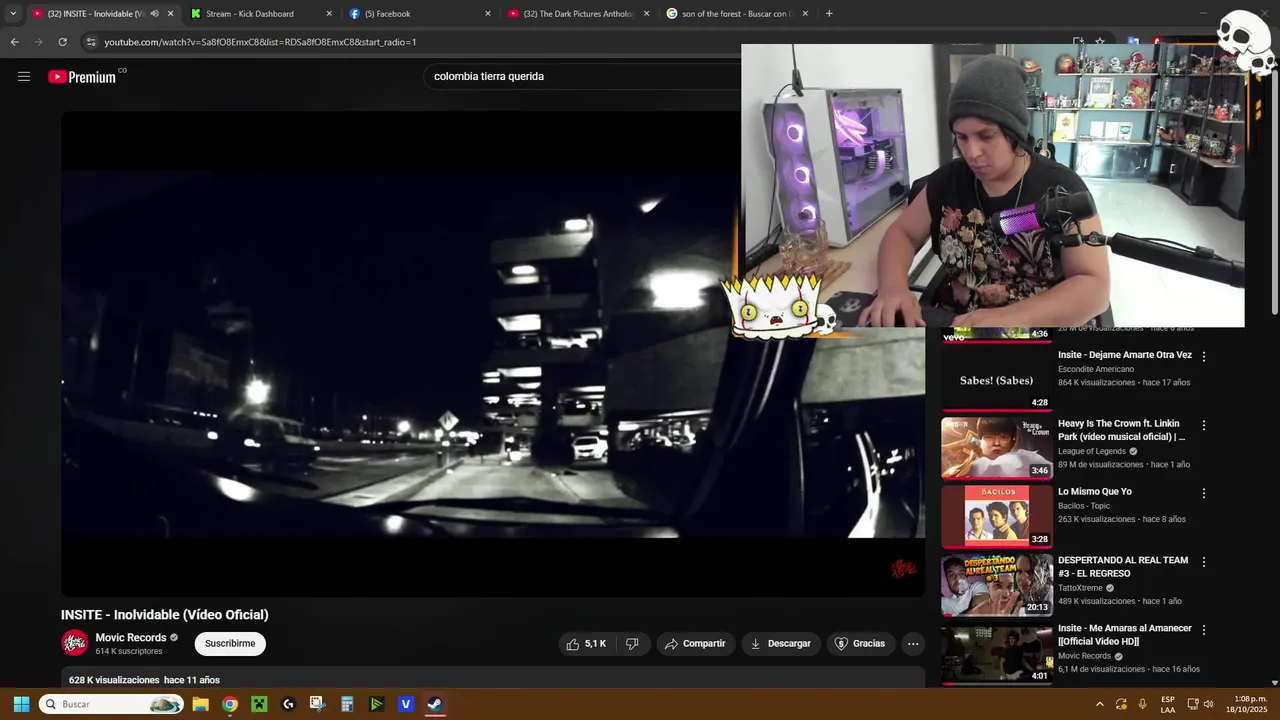This screenshot has width=1280, height=720.
Task: Click the Suscribirme button
Action: 230,644
